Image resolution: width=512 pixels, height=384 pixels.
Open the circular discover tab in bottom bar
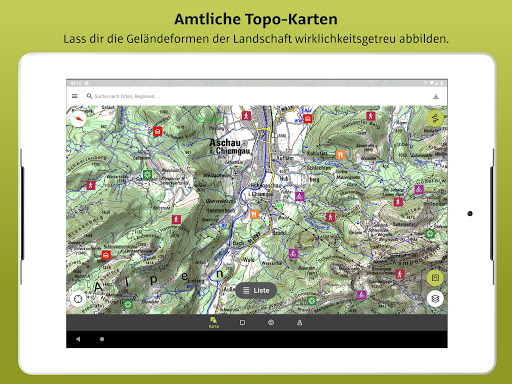pyautogui.click(x=271, y=322)
